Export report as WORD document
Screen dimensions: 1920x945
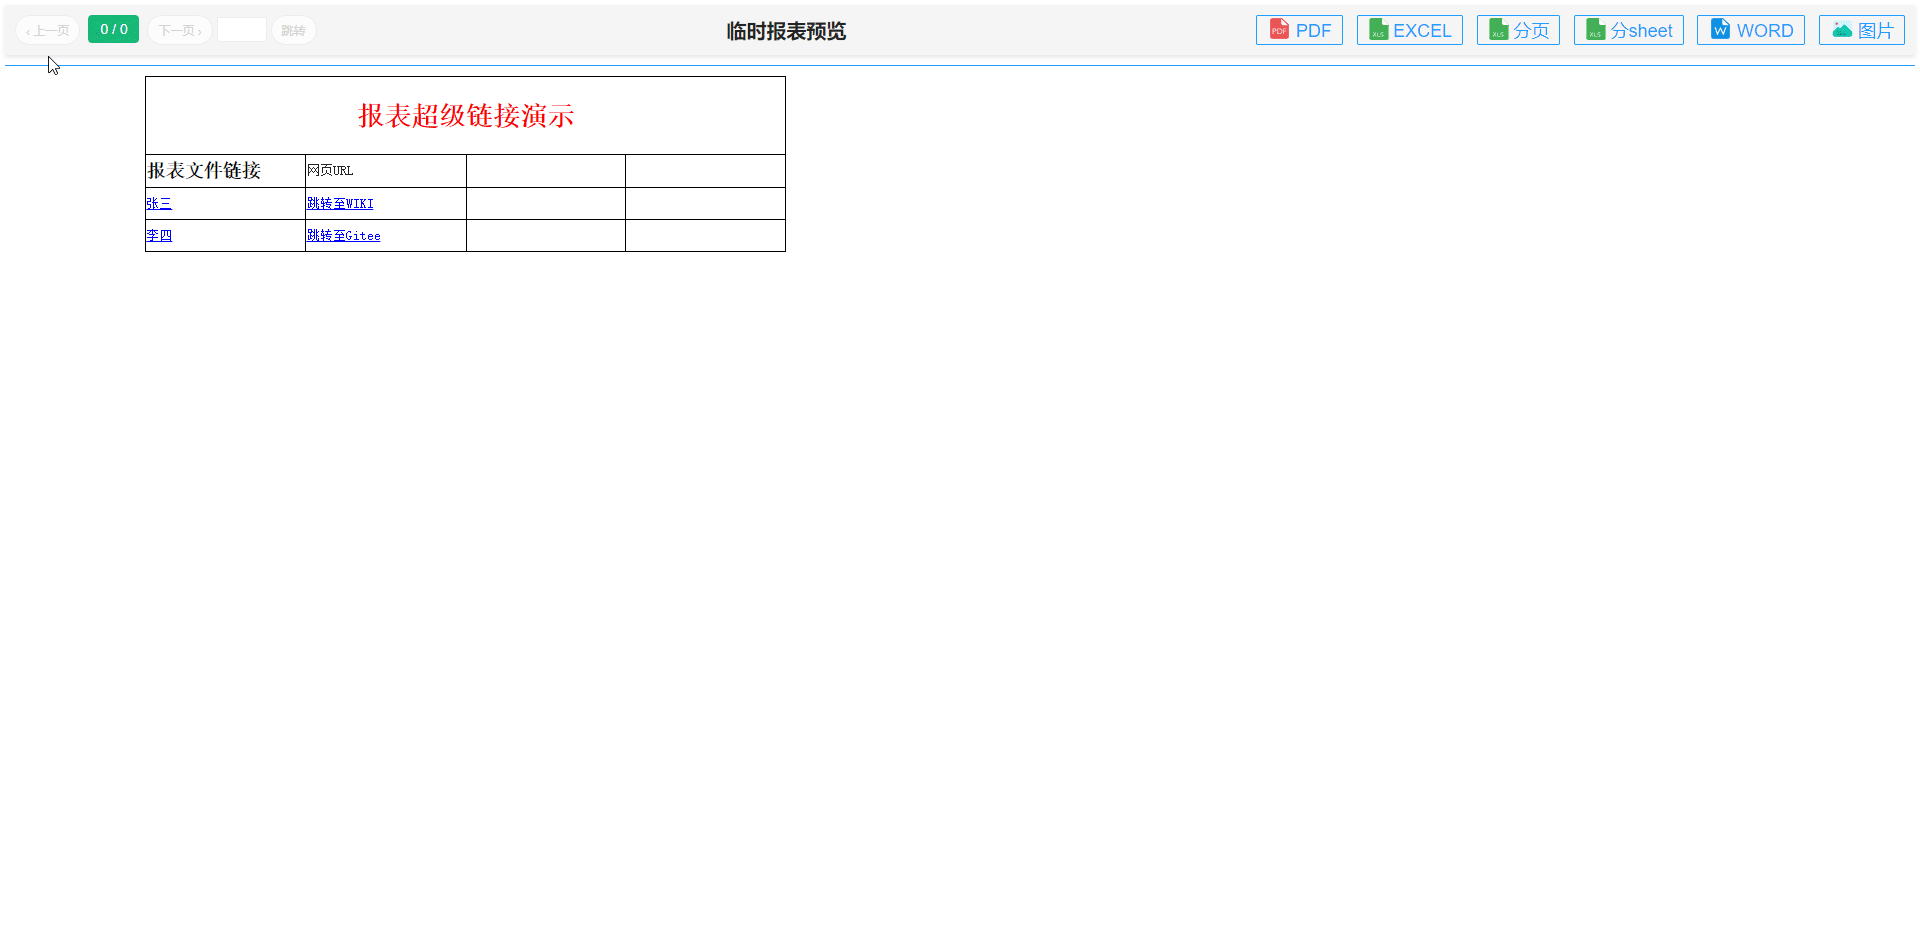[x=1750, y=30]
